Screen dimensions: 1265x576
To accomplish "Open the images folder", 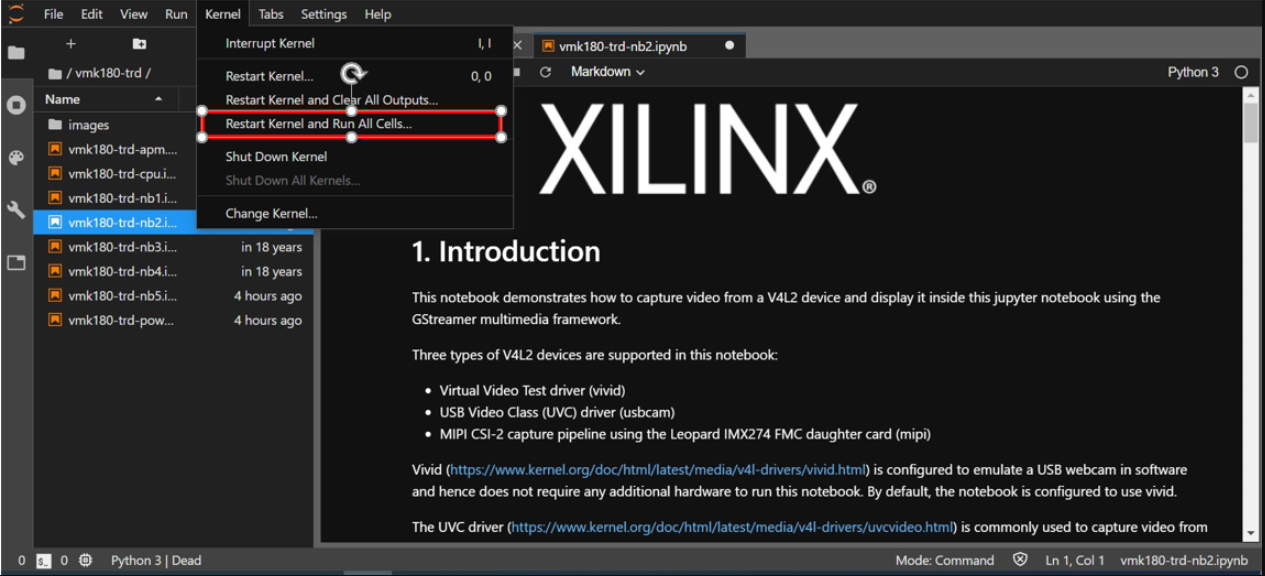I will (174, 125).
